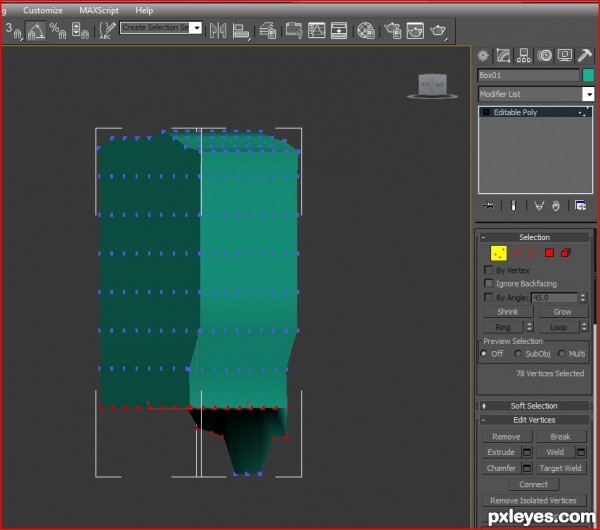
Task: Open the Curve Editor icon
Action: pos(316,31)
